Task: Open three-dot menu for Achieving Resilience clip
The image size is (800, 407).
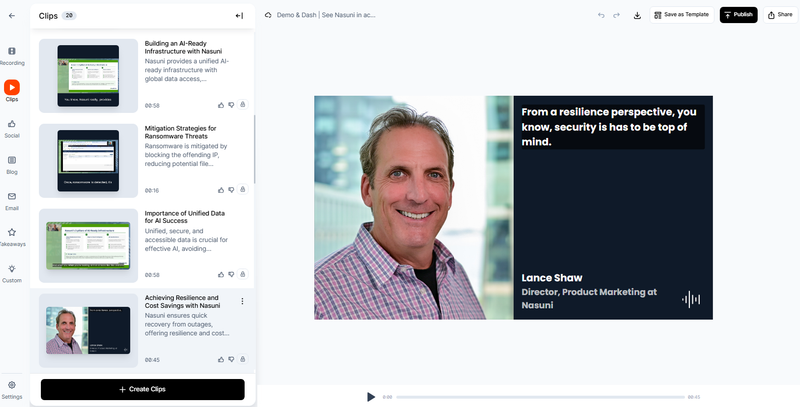Action: coord(242,301)
